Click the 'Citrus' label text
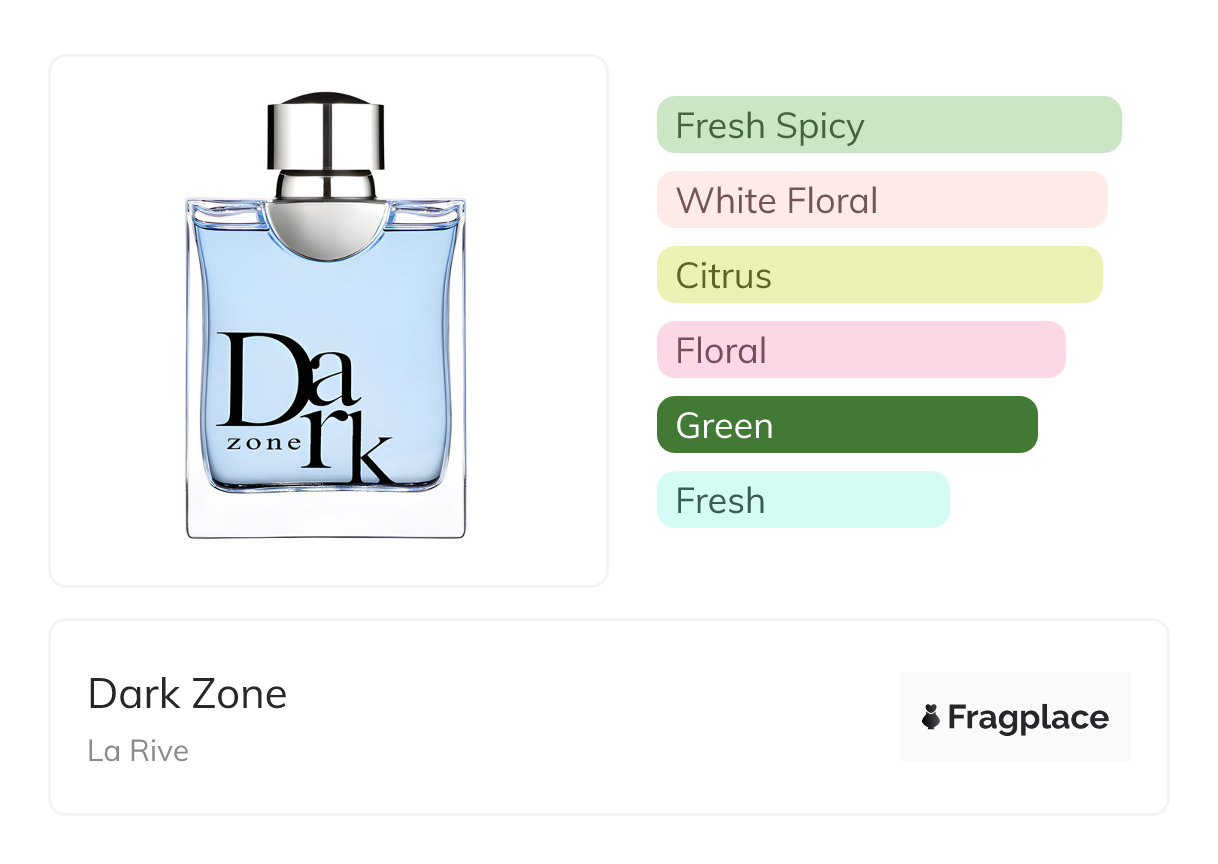This screenshot has width=1218, height=864. tap(723, 276)
